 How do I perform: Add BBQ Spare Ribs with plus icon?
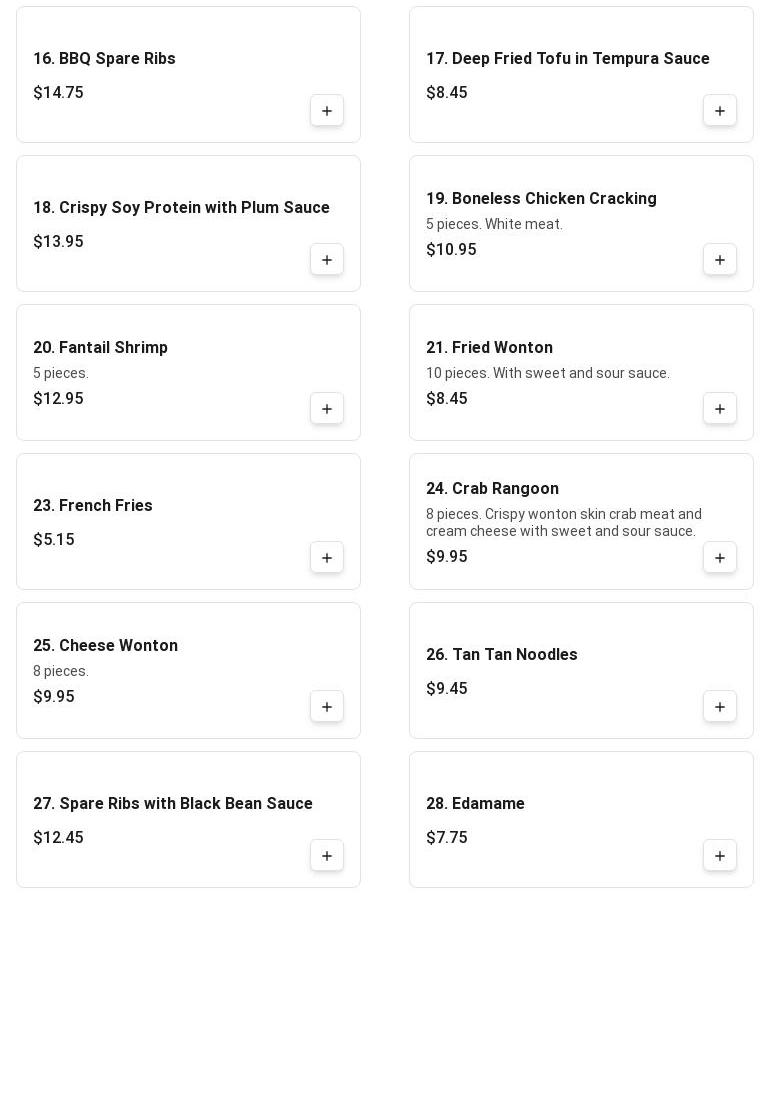pyautogui.click(x=327, y=111)
